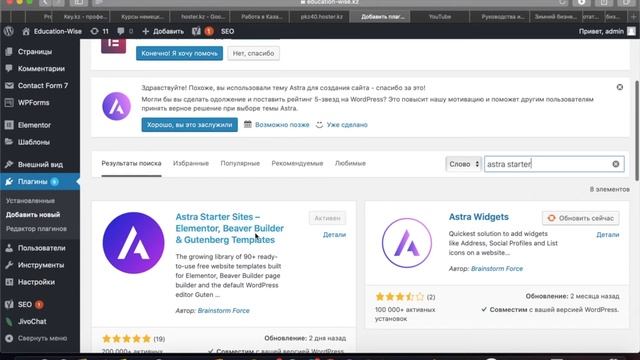Open Настройки sidebar item
The width and height of the screenshot is (640, 360).
point(36,282)
